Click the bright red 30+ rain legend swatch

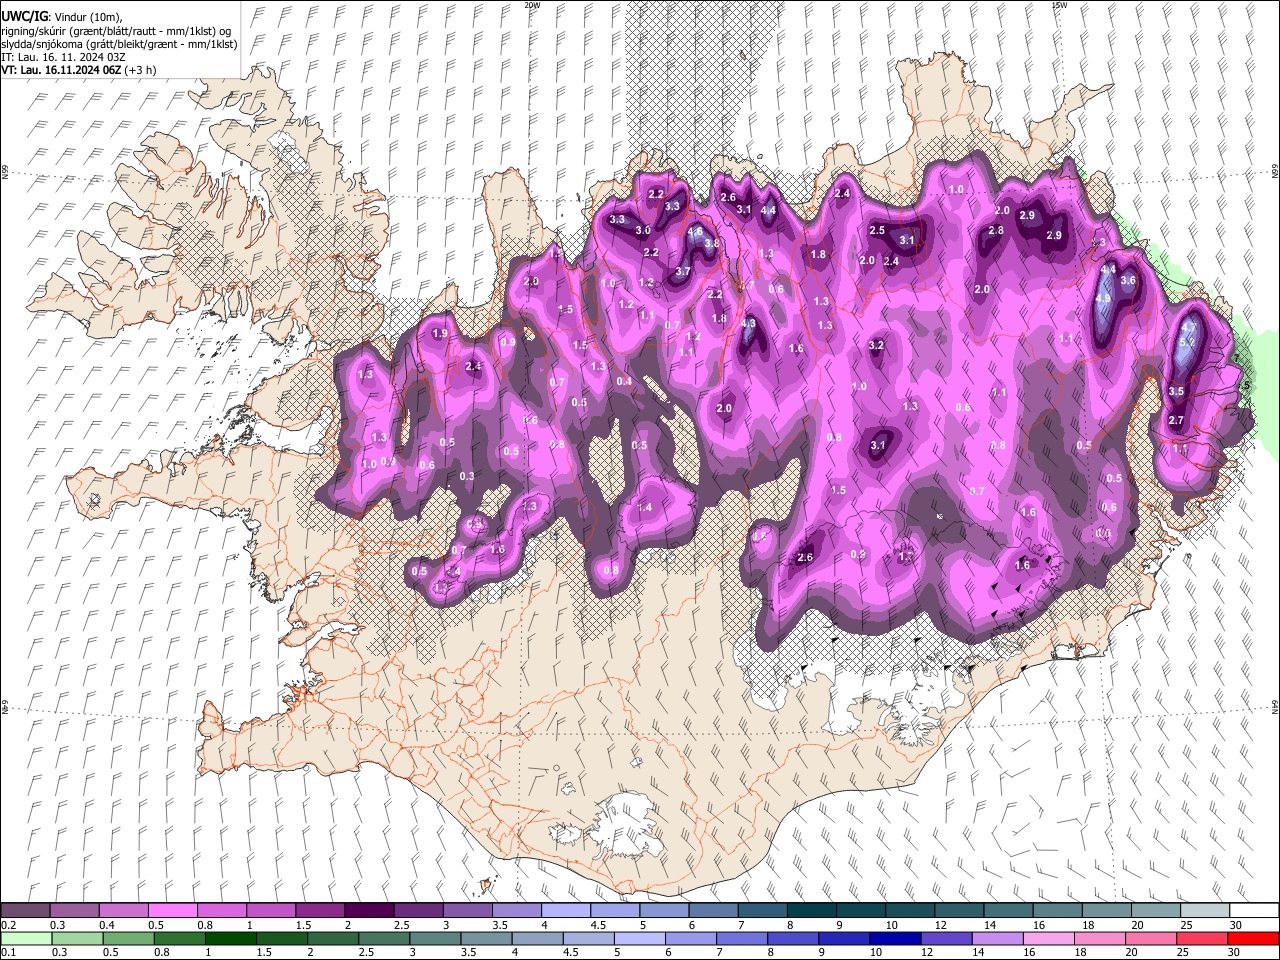1253,938
